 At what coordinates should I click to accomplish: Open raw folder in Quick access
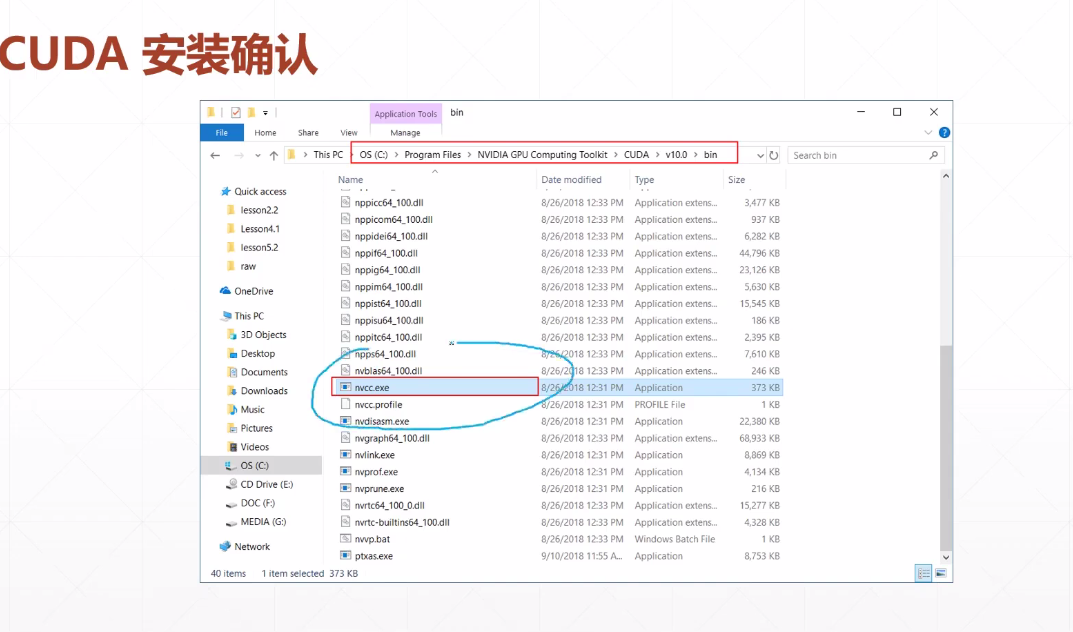pyautogui.click(x=248, y=266)
